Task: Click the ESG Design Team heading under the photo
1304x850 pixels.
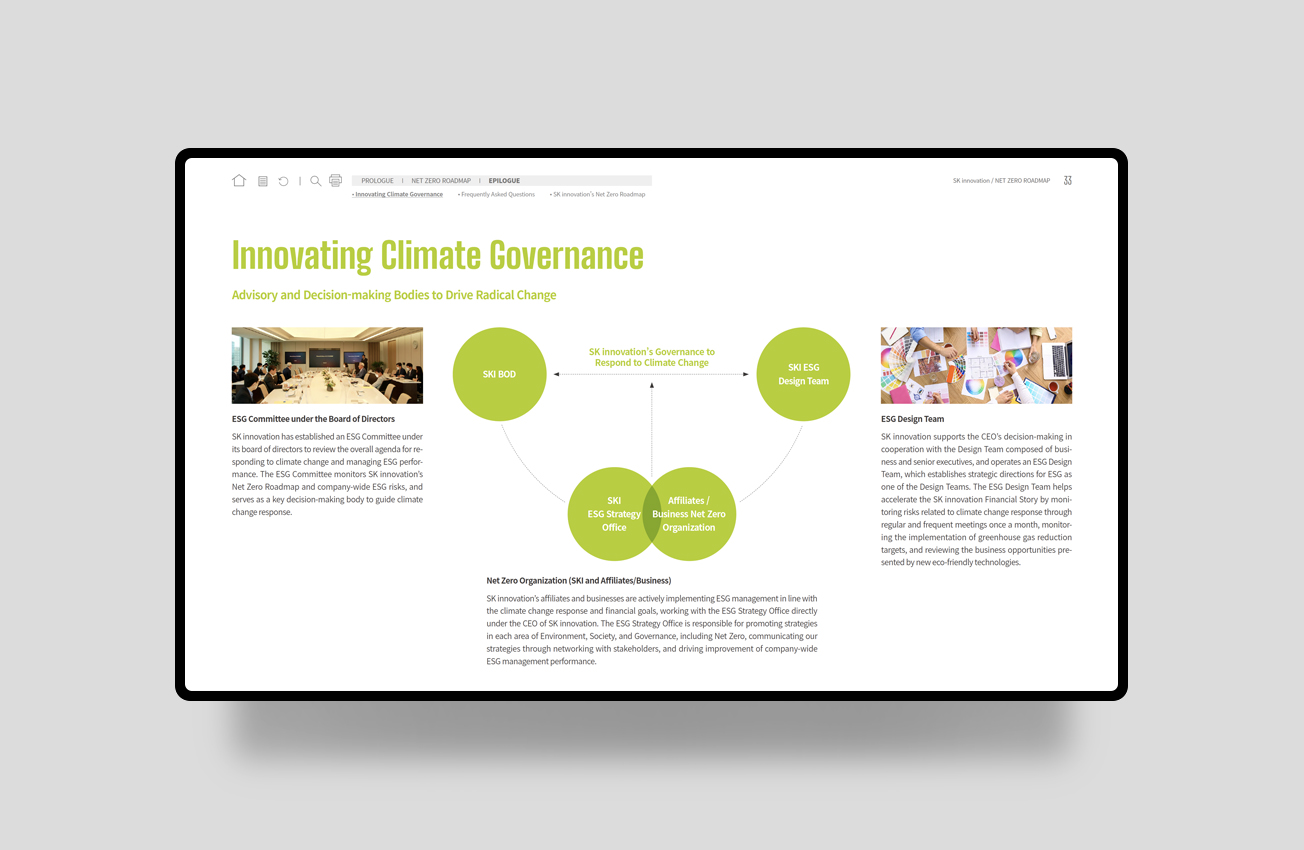Action: [912, 419]
